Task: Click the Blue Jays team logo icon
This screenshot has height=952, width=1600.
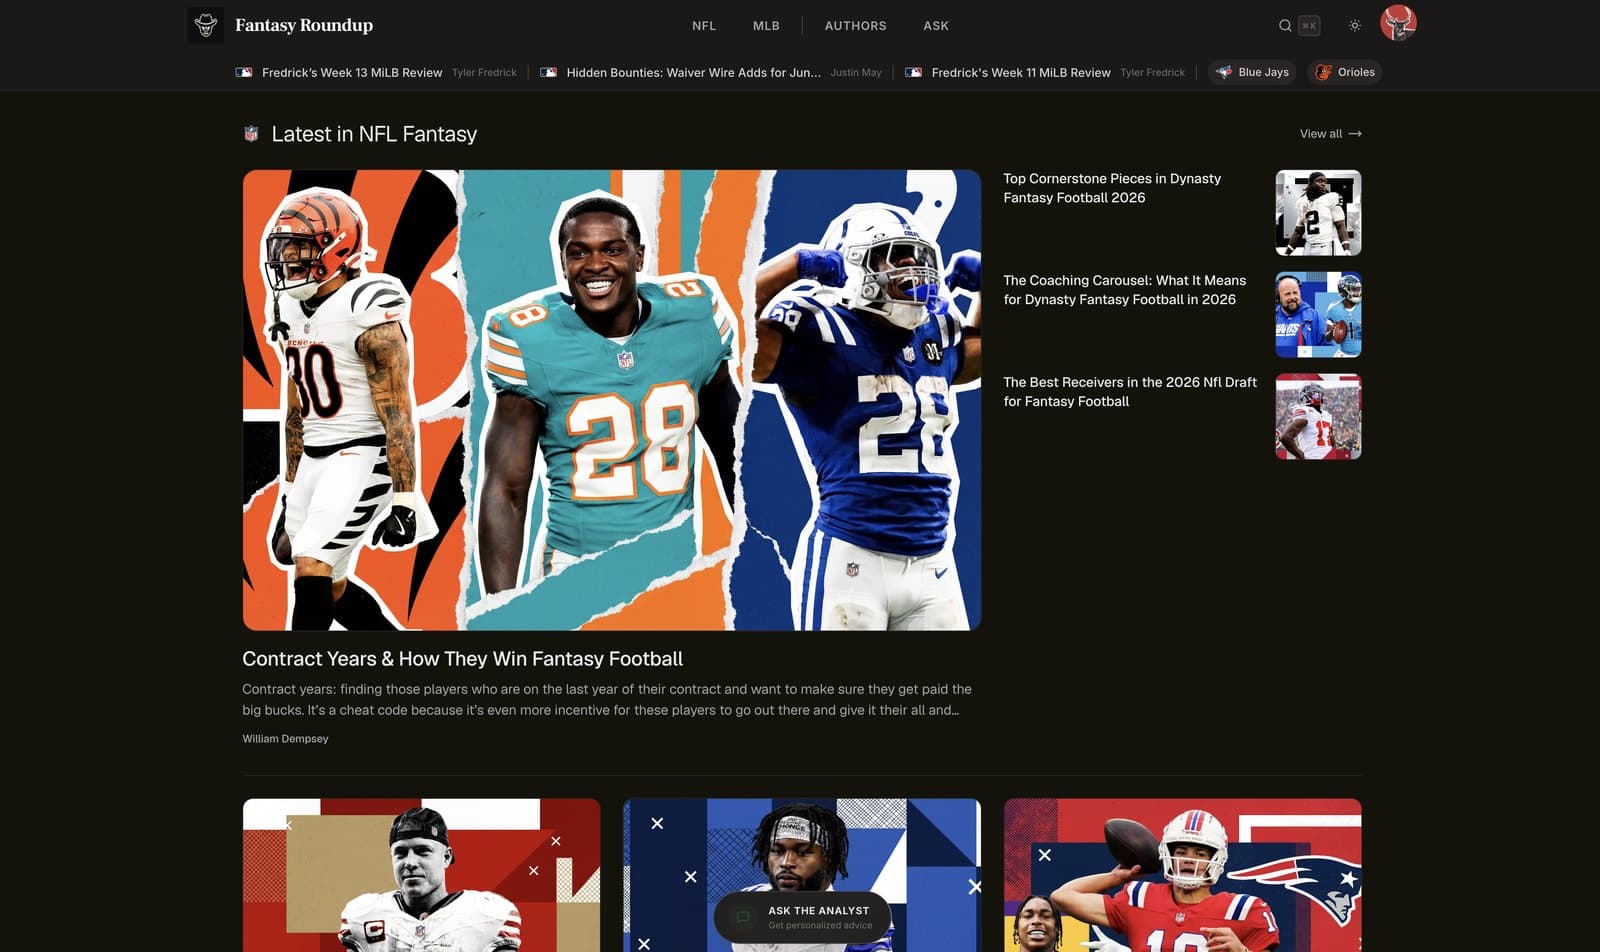Action: click(1224, 72)
